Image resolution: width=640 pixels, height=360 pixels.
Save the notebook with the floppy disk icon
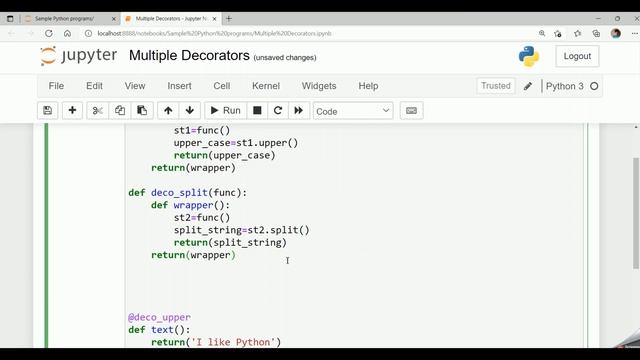pyautogui.click(x=47, y=111)
